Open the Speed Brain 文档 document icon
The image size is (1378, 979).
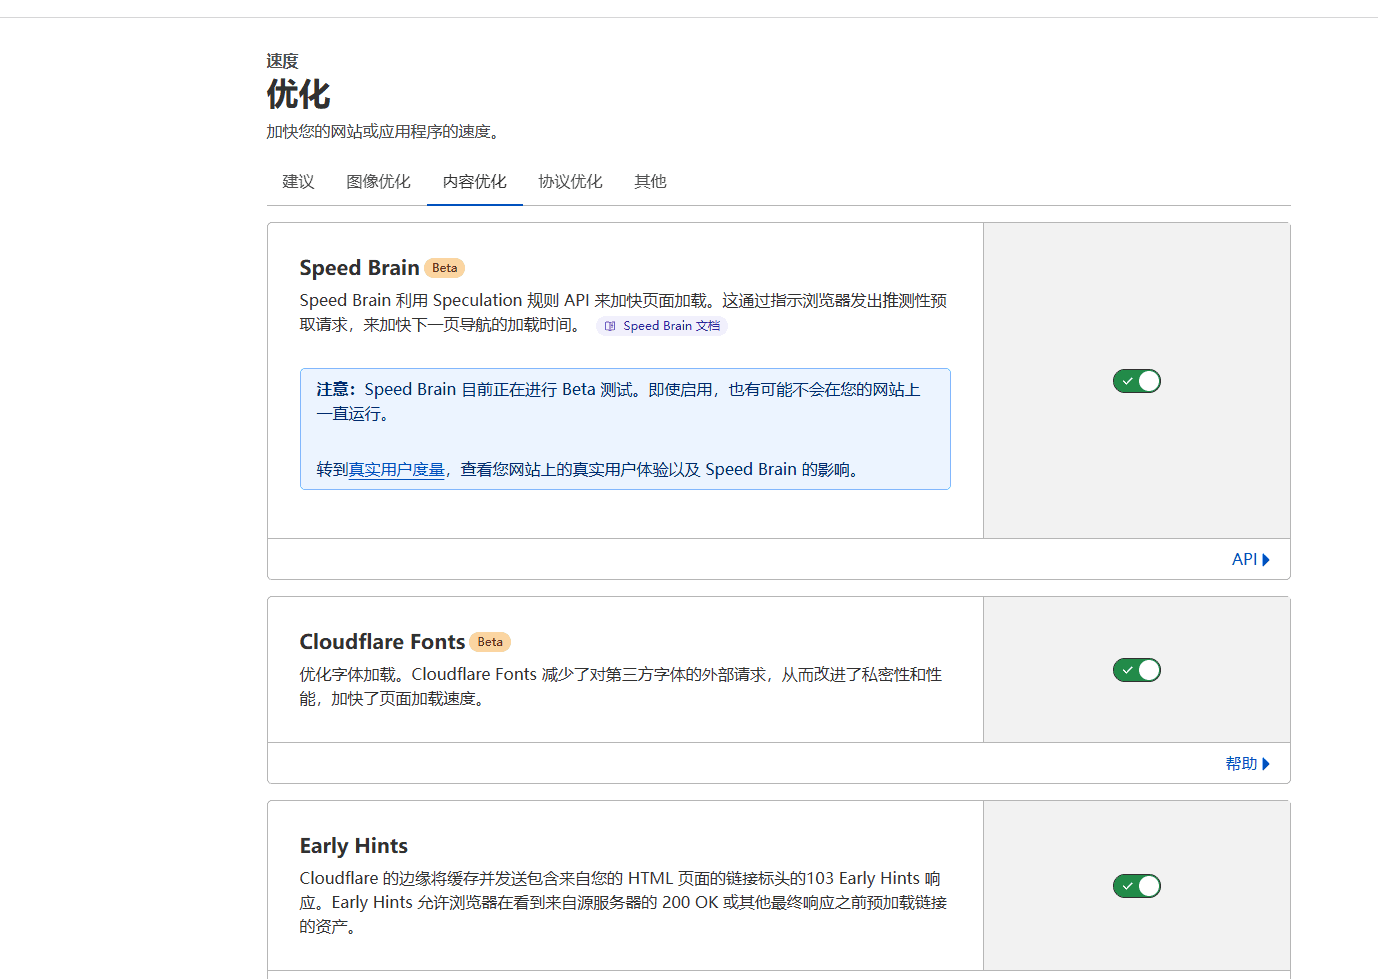pyautogui.click(x=610, y=325)
